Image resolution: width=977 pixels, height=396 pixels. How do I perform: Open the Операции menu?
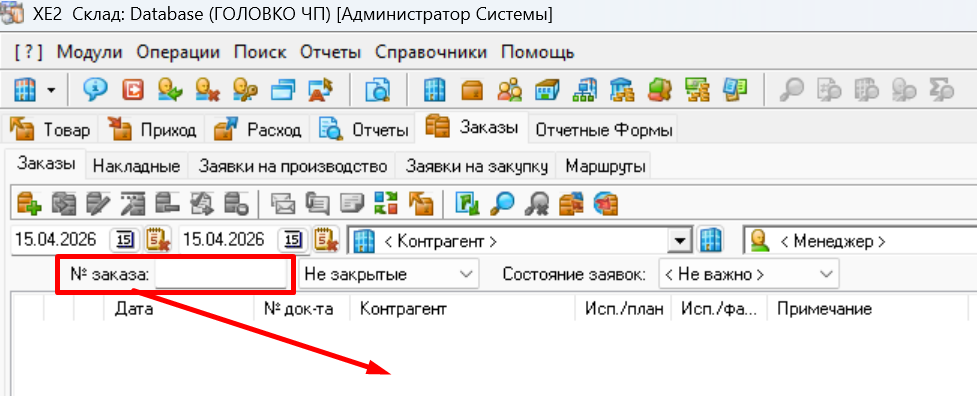pos(178,52)
